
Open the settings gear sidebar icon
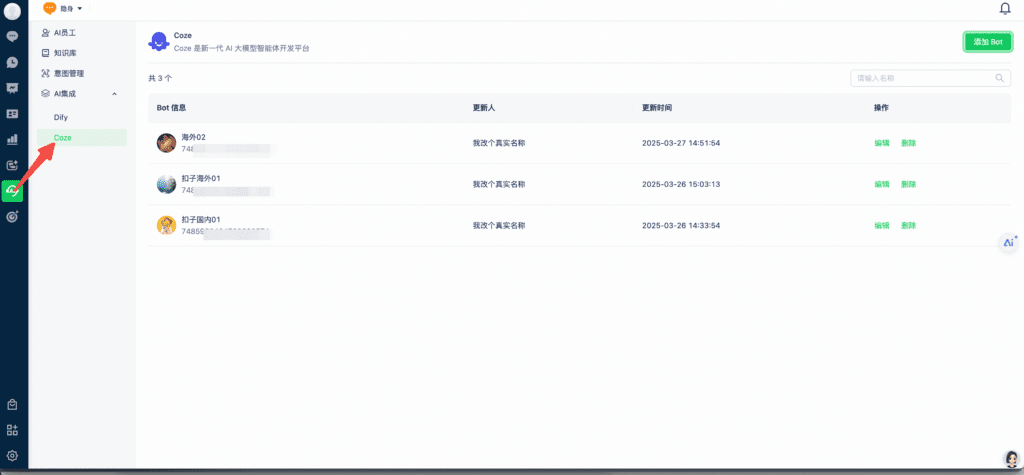[x=12, y=456]
